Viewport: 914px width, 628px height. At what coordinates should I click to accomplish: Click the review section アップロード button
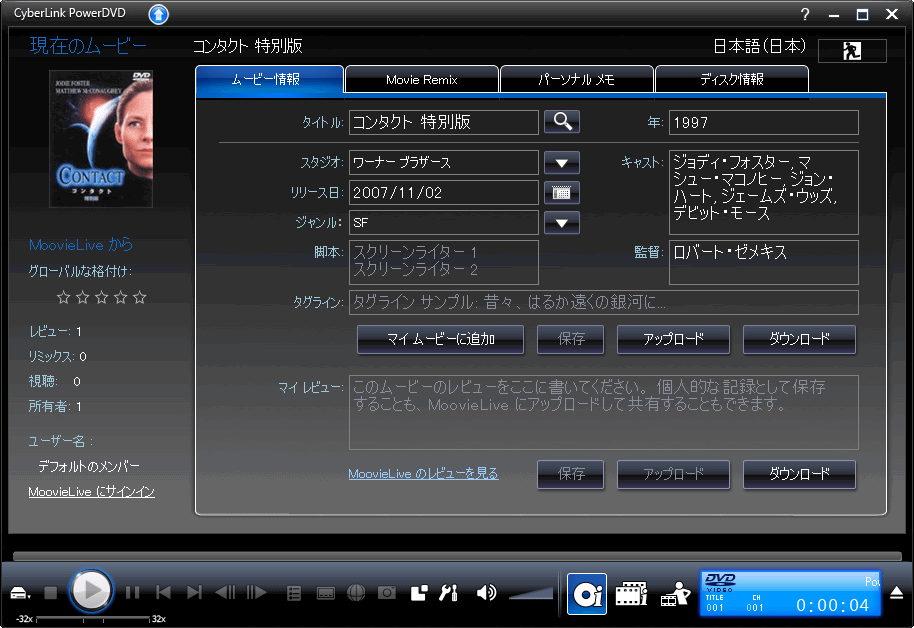pyautogui.click(x=673, y=474)
